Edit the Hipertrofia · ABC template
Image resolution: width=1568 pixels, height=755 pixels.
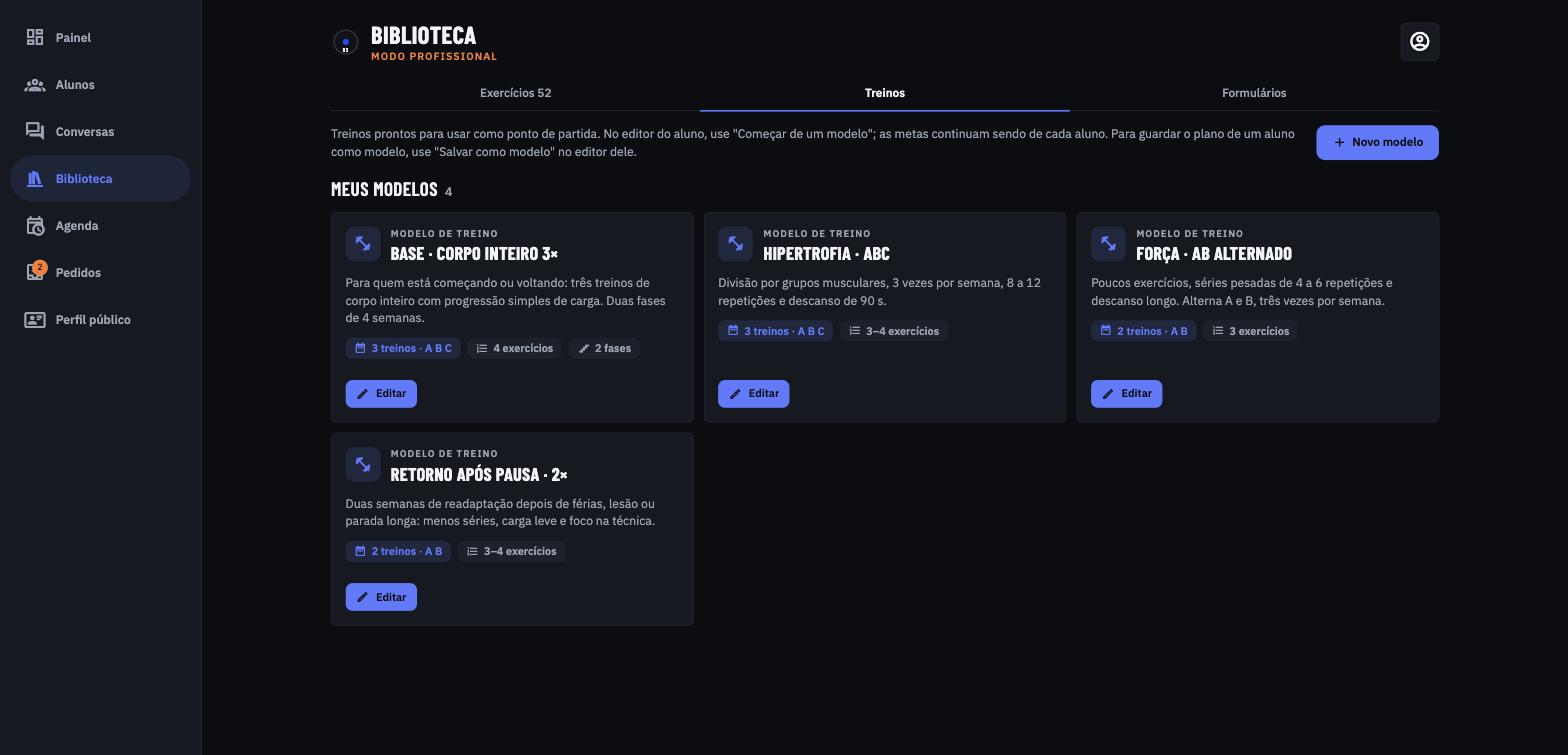754,394
